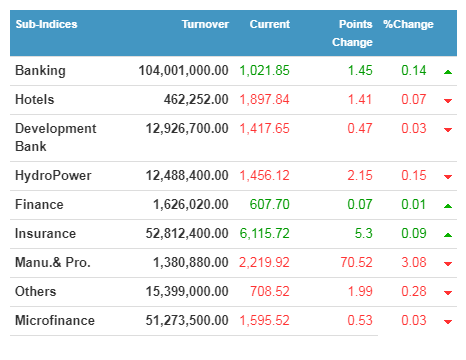This screenshot has width=466, height=360.
Task: Click the green up arrow in Banking row
Action: click(448, 72)
